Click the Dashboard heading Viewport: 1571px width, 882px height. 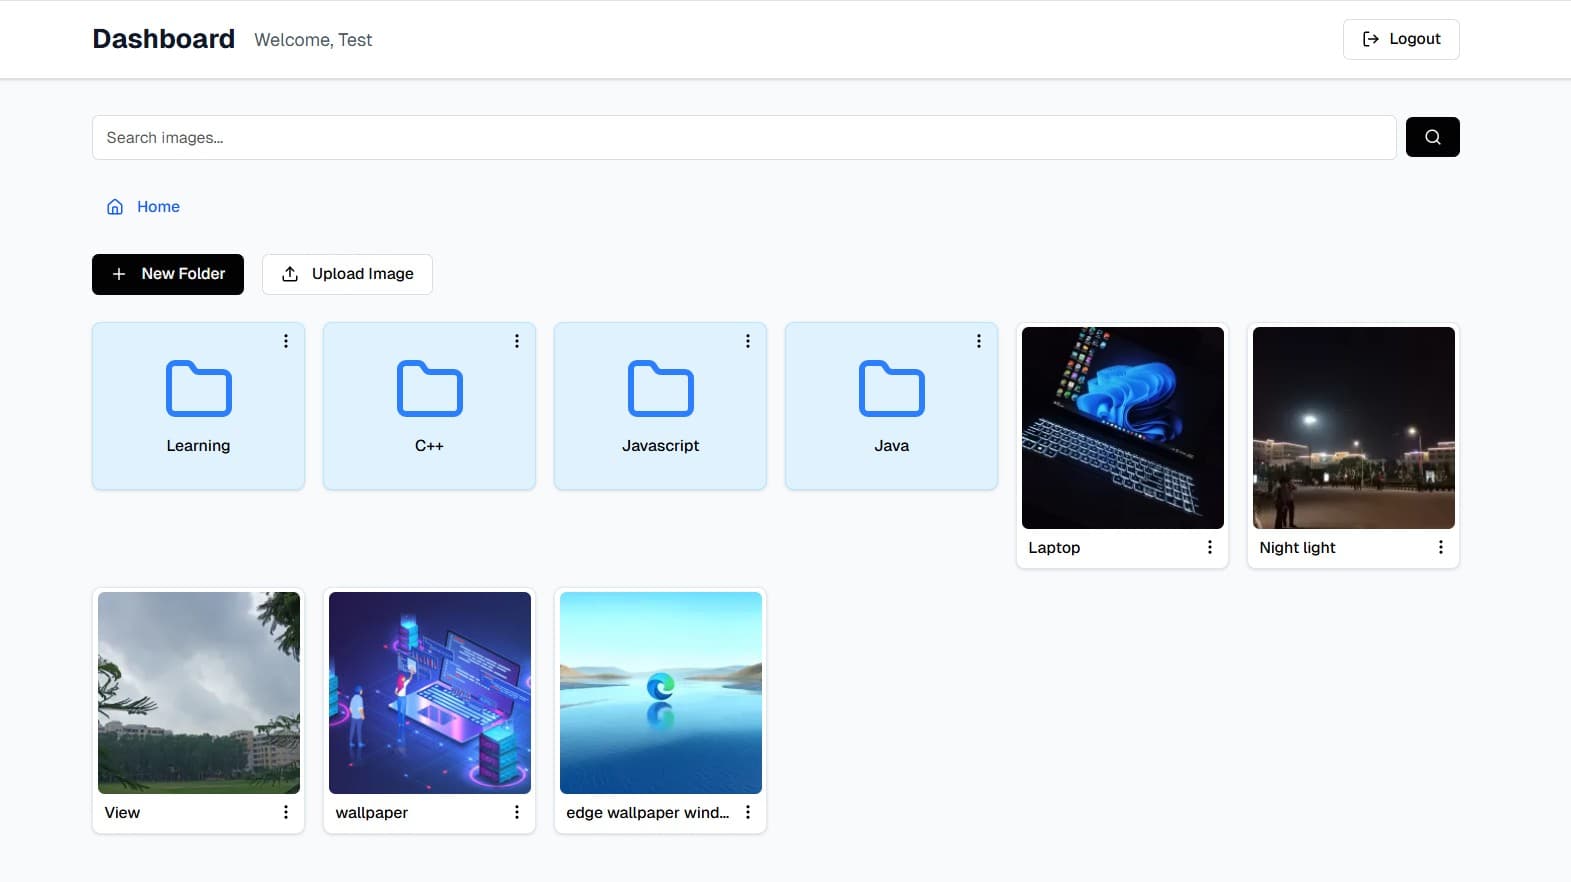point(164,39)
